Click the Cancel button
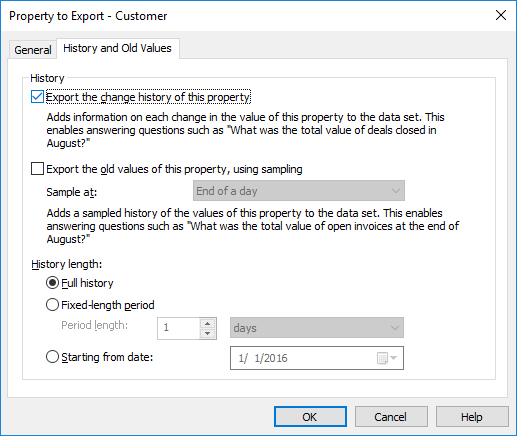This screenshot has height=436, width=517. (391, 417)
